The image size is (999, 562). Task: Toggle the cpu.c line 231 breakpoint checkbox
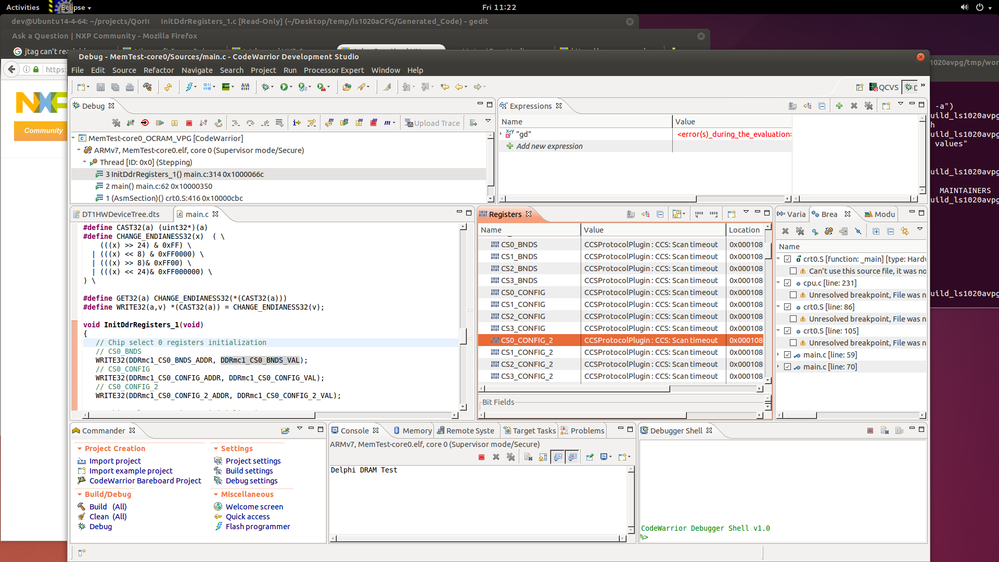(787, 283)
